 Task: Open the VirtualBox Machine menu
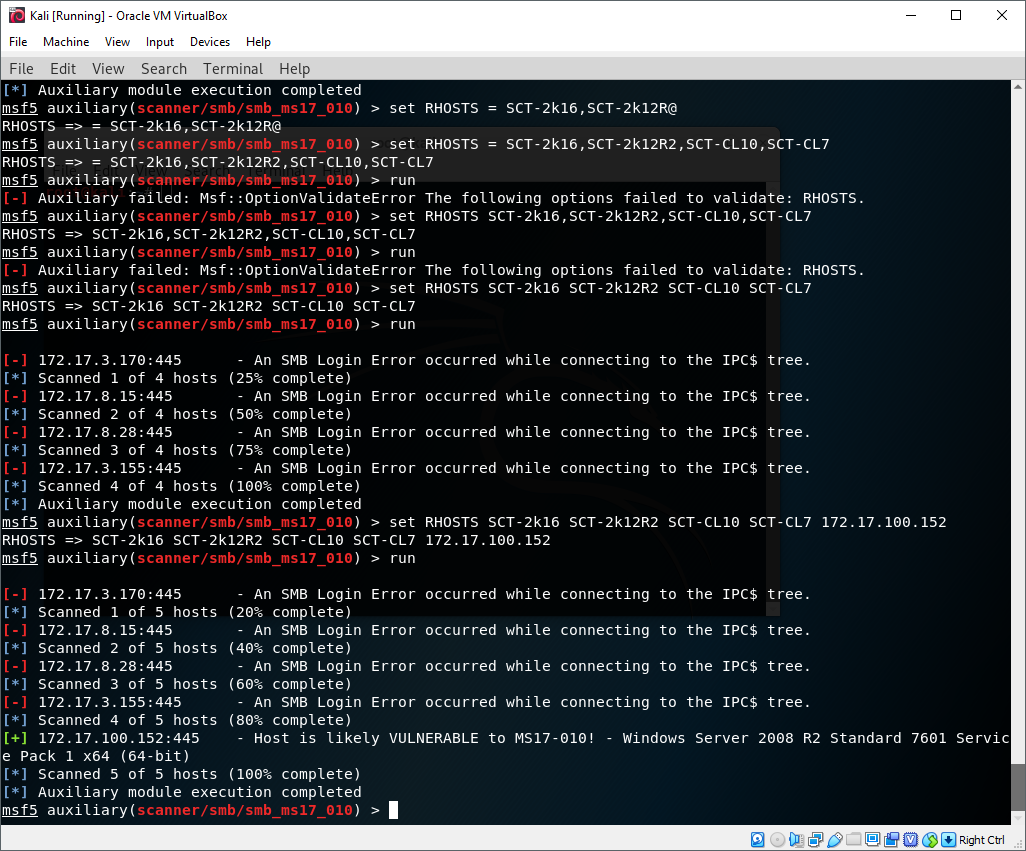[x=66, y=42]
